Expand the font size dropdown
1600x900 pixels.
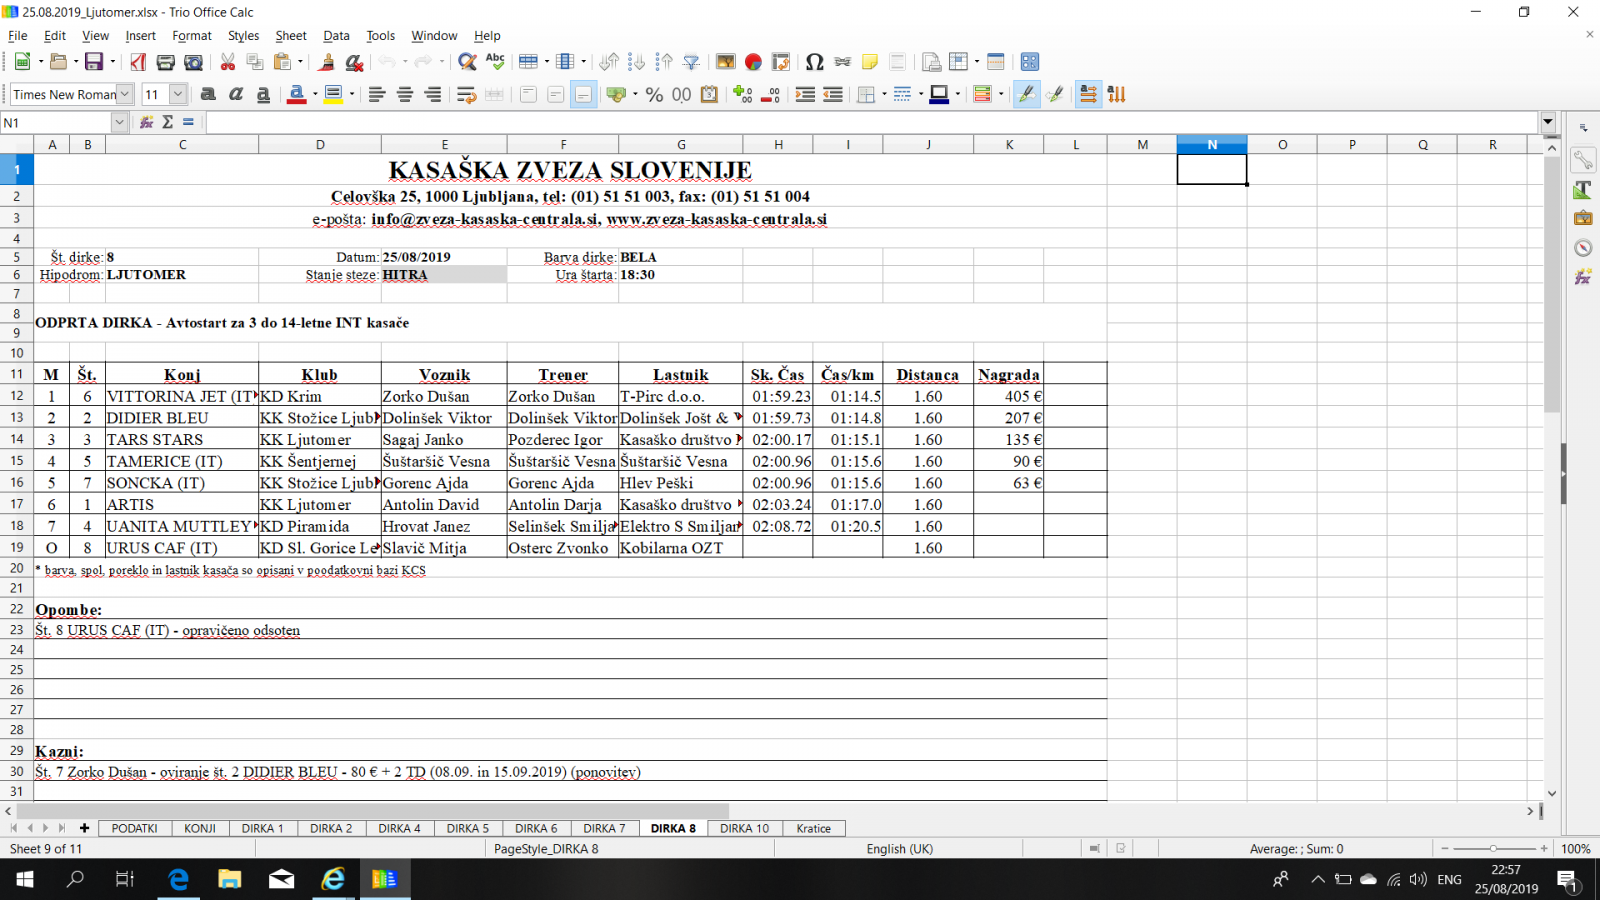click(178, 94)
